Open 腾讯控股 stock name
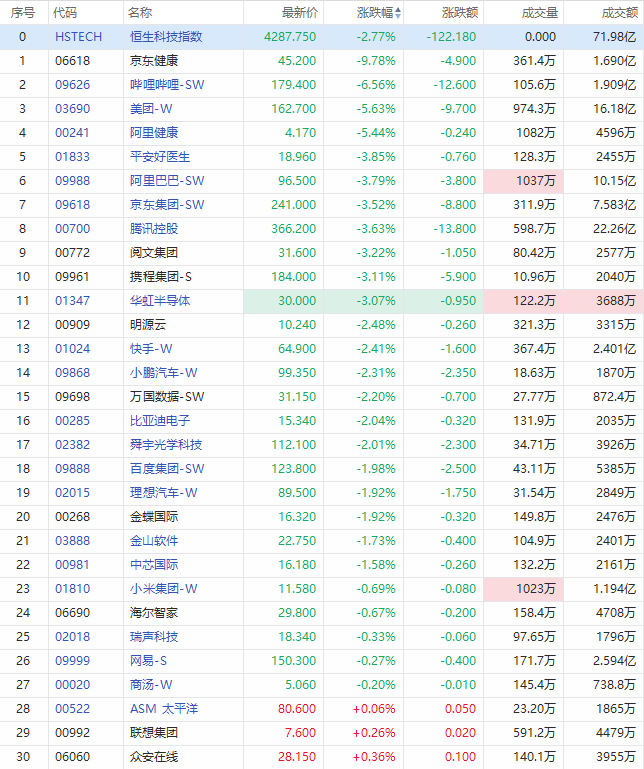The height and width of the screenshot is (769, 644). tap(154, 229)
